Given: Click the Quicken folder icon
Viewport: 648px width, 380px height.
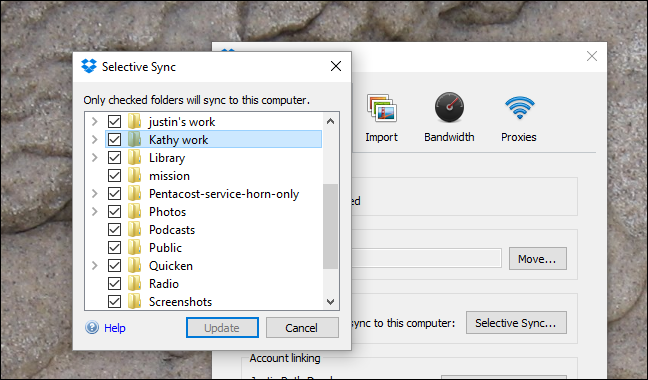Looking at the screenshot, I should click(x=134, y=265).
